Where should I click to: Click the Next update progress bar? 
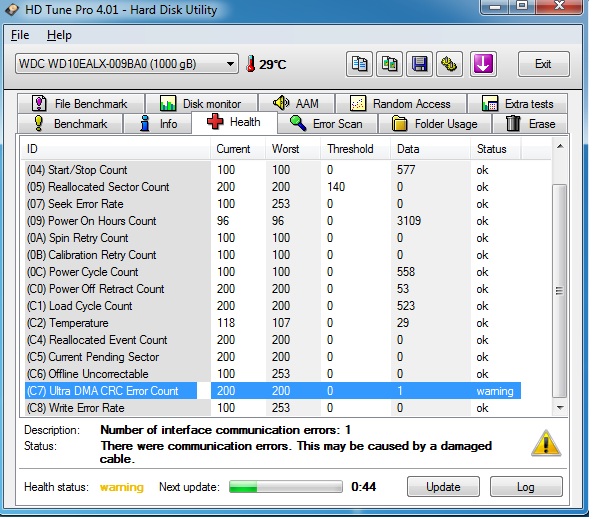pos(286,487)
